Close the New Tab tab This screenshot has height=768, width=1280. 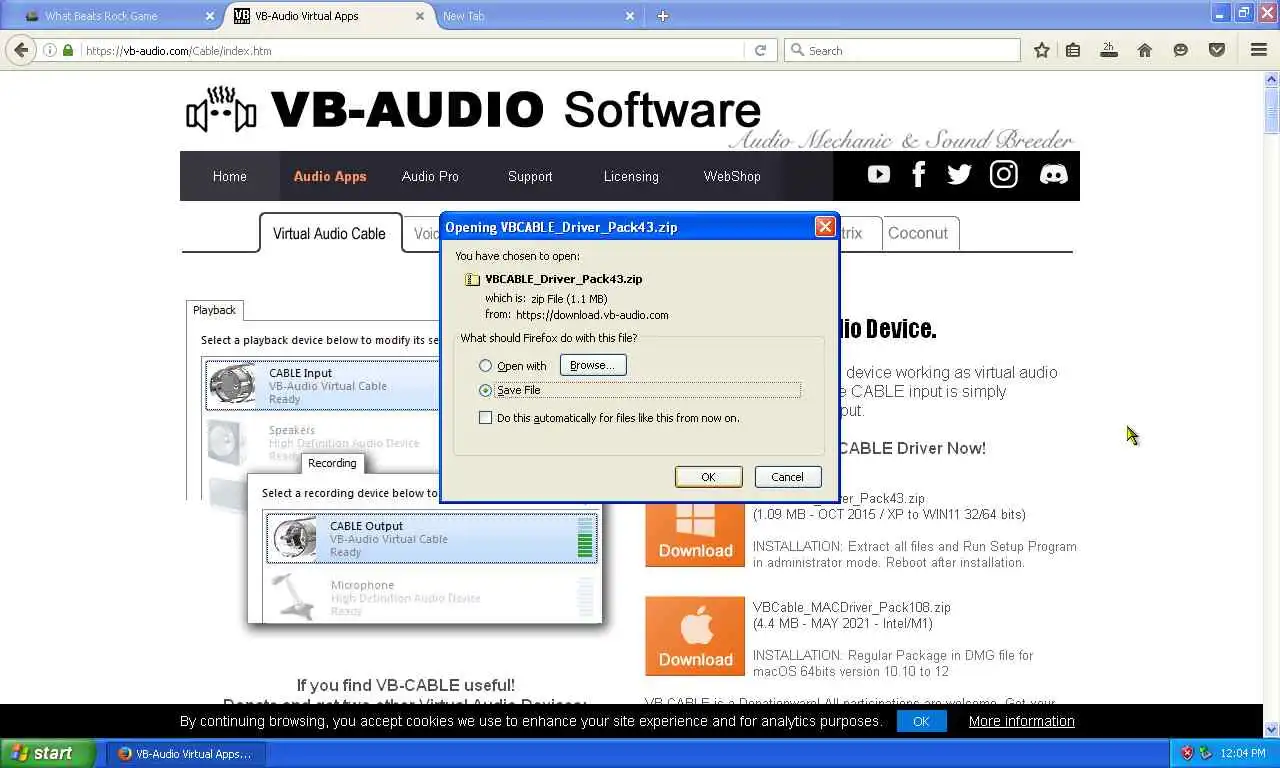pos(630,16)
